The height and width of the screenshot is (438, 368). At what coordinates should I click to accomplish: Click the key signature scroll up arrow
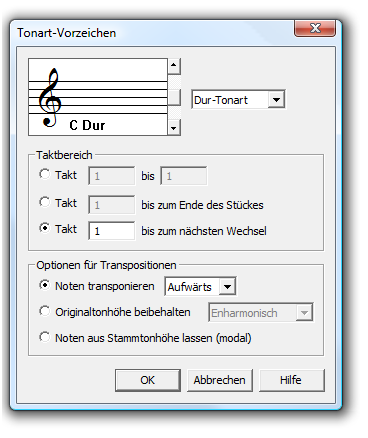click(x=174, y=66)
